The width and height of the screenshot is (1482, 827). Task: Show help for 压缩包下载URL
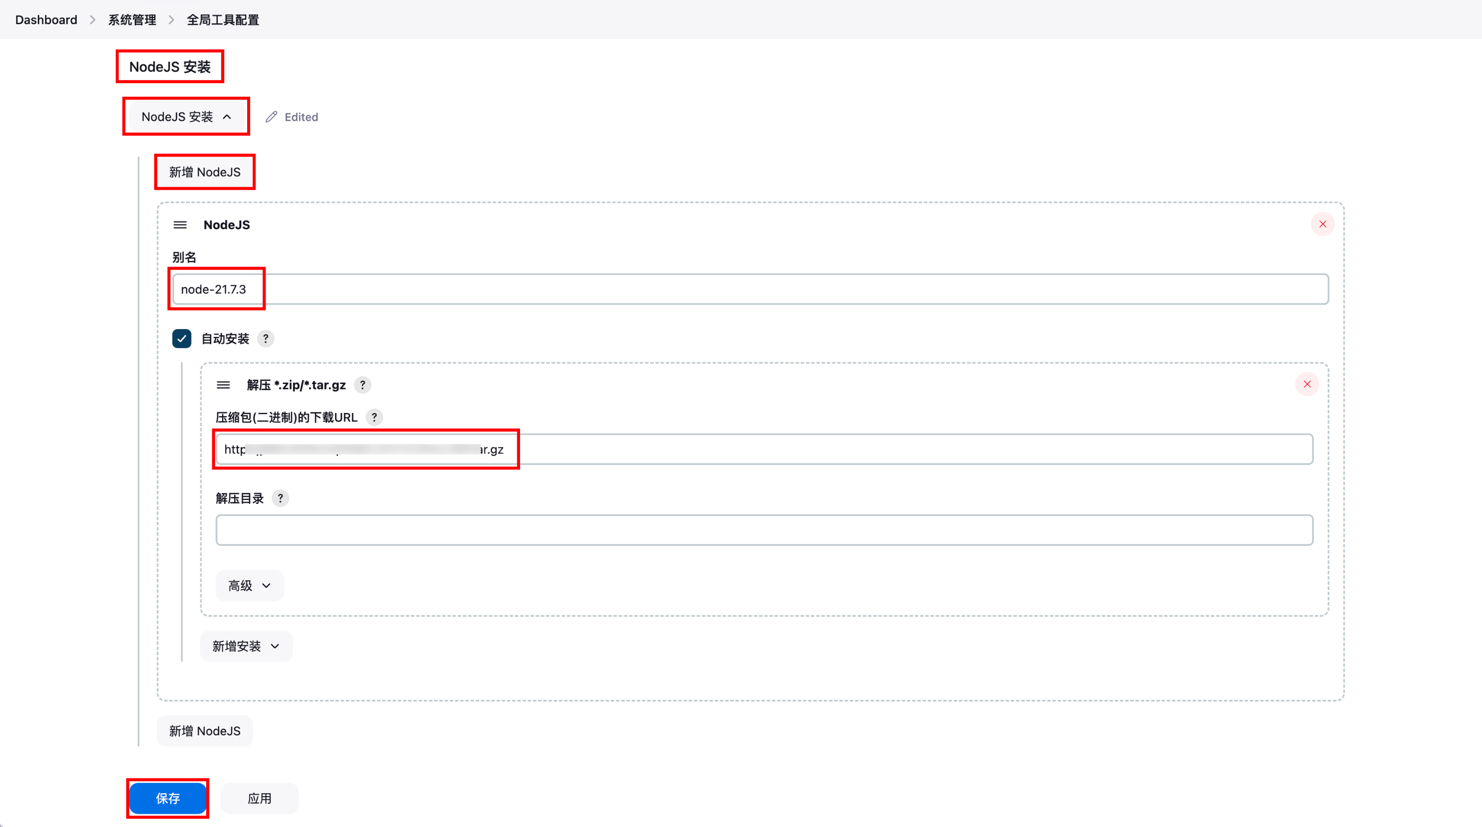(x=374, y=417)
